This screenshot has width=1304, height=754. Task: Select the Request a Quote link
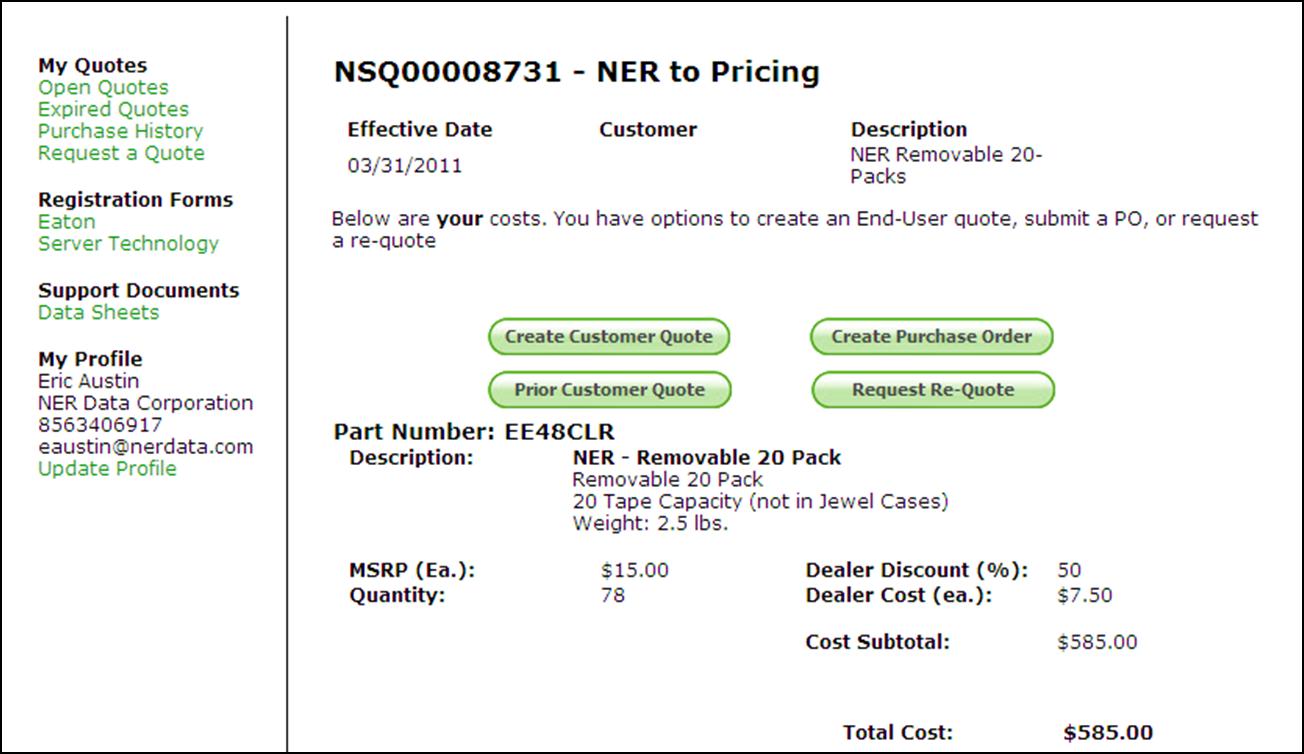(121, 154)
